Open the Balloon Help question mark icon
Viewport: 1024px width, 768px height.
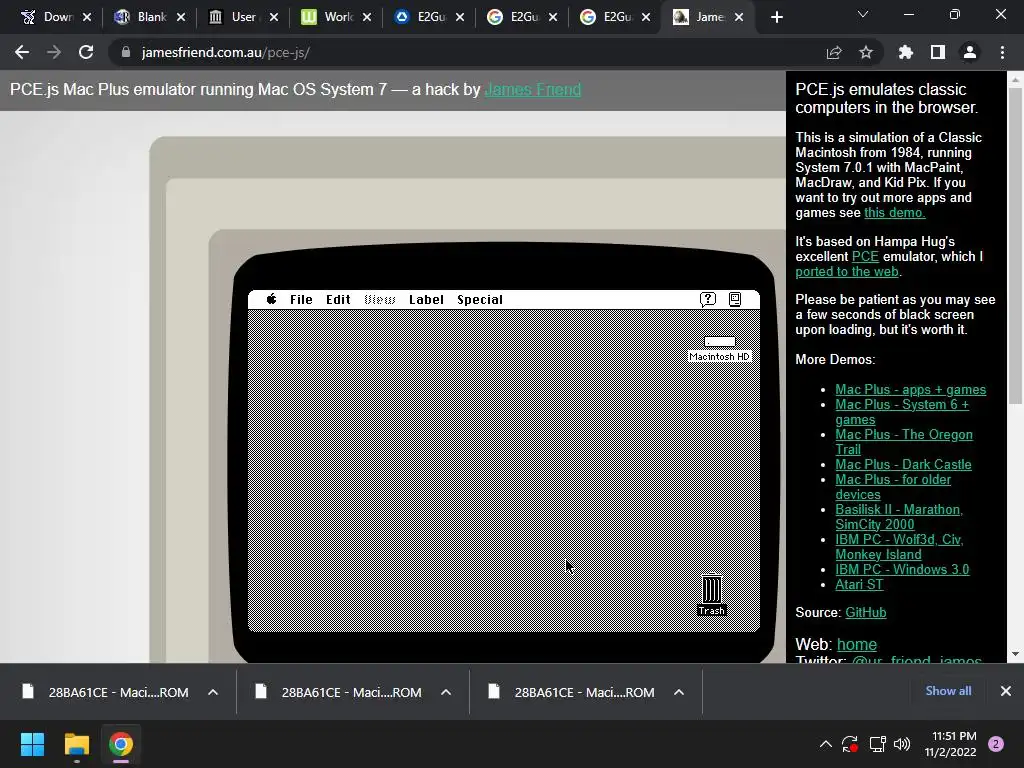tap(707, 299)
